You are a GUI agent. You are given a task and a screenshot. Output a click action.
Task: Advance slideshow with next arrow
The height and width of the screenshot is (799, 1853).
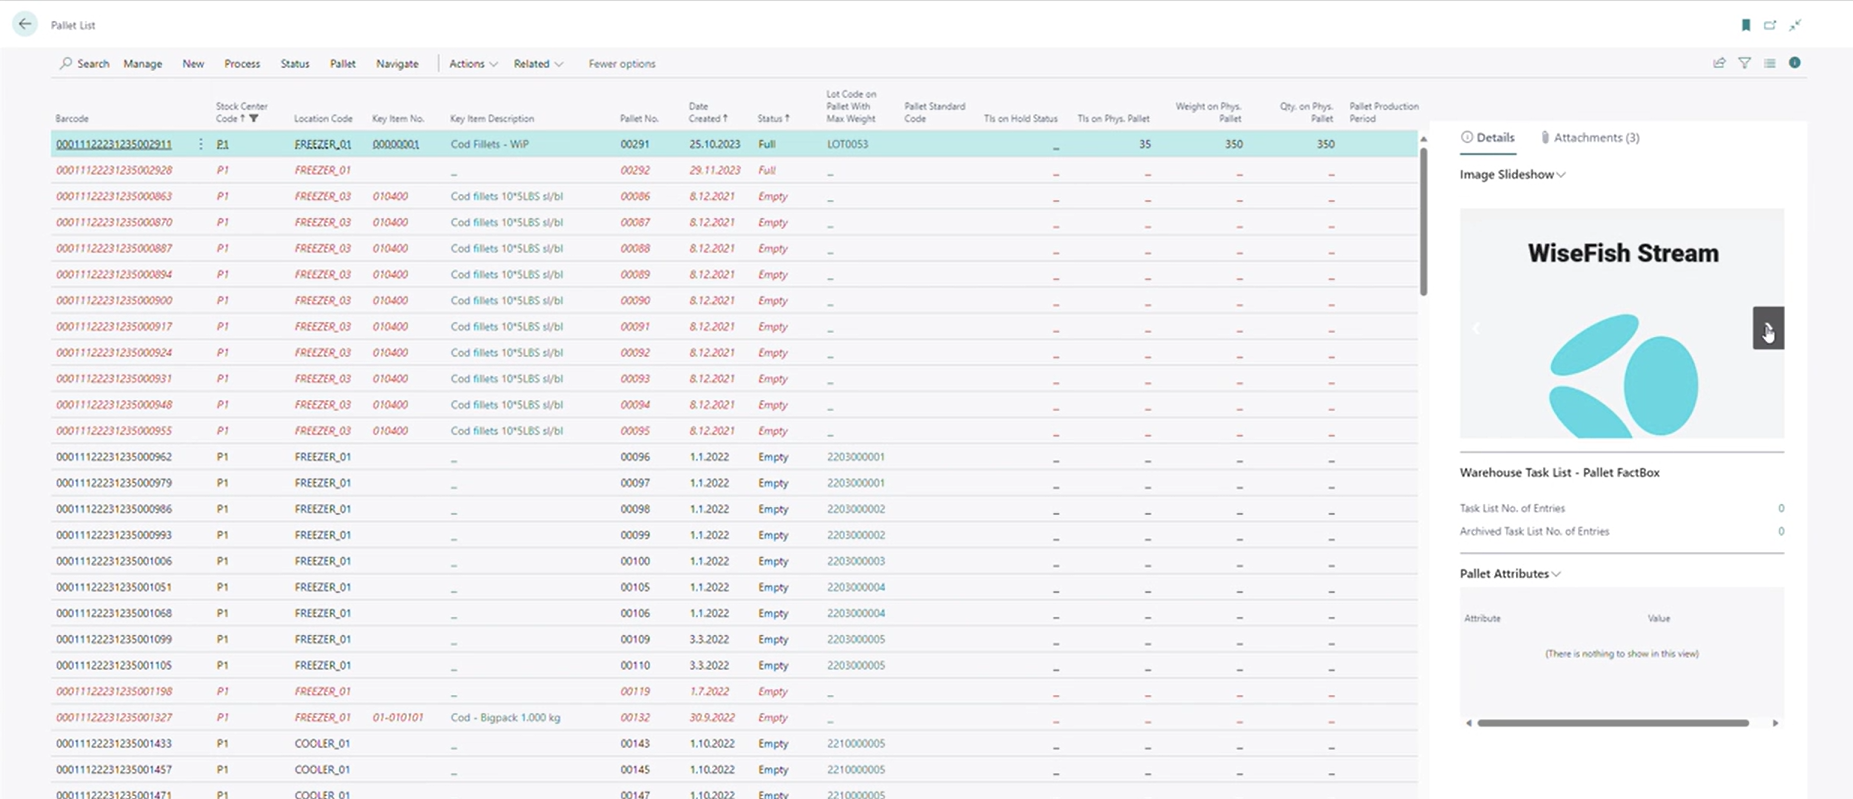[x=1767, y=328]
